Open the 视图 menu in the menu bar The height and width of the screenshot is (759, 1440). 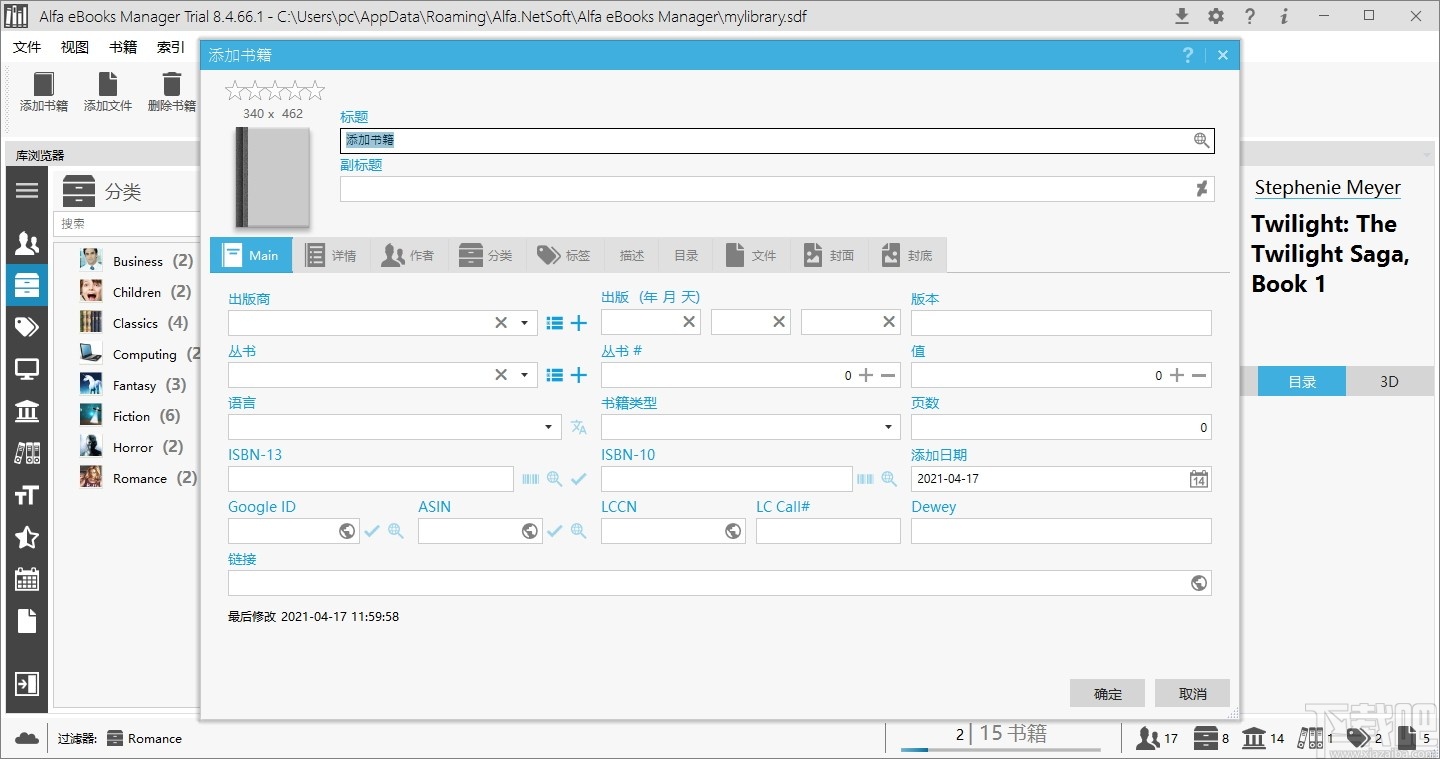pyautogui.click(x=73, y=46)
